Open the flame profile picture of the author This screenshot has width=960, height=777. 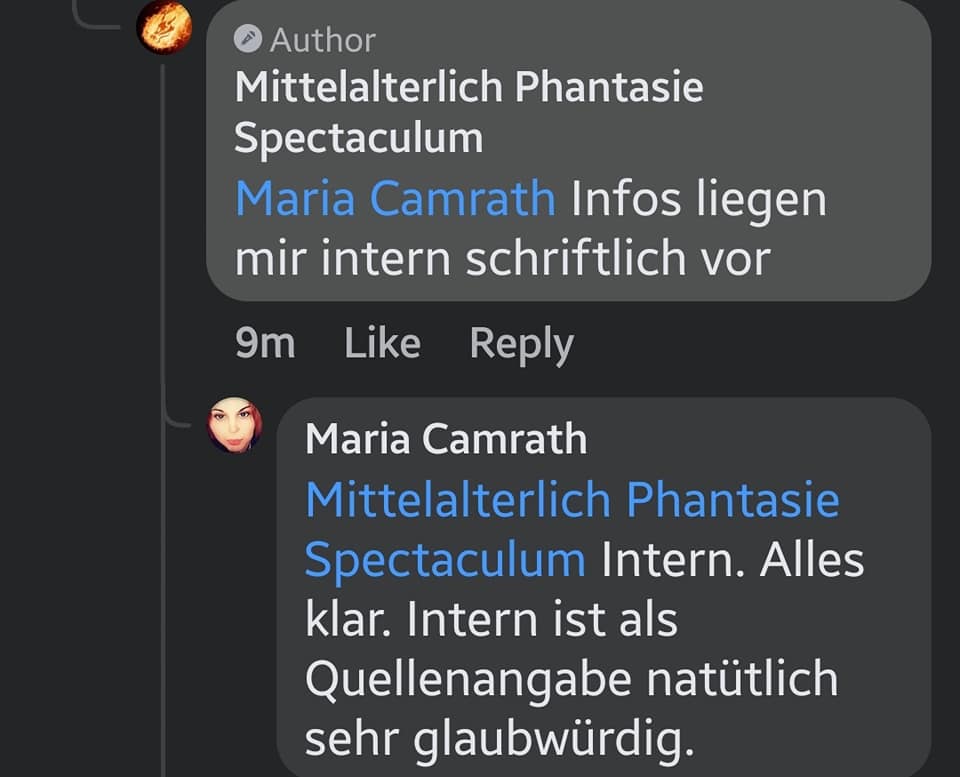165,26
